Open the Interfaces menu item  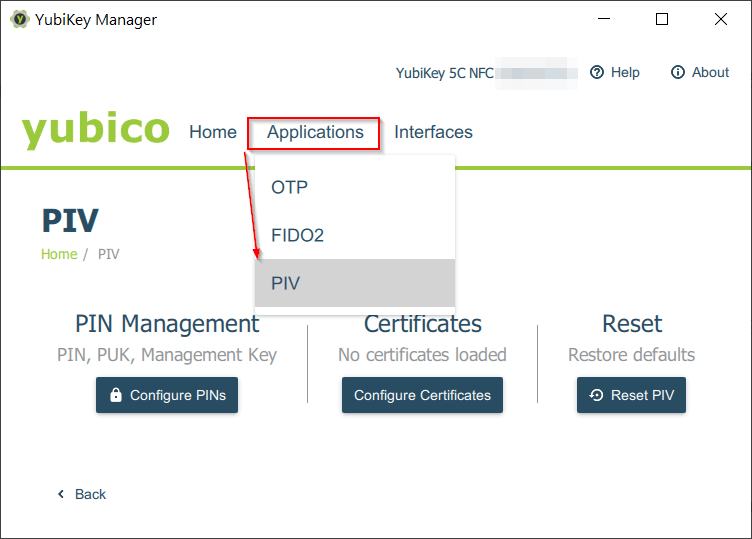[x=433, y=132]
